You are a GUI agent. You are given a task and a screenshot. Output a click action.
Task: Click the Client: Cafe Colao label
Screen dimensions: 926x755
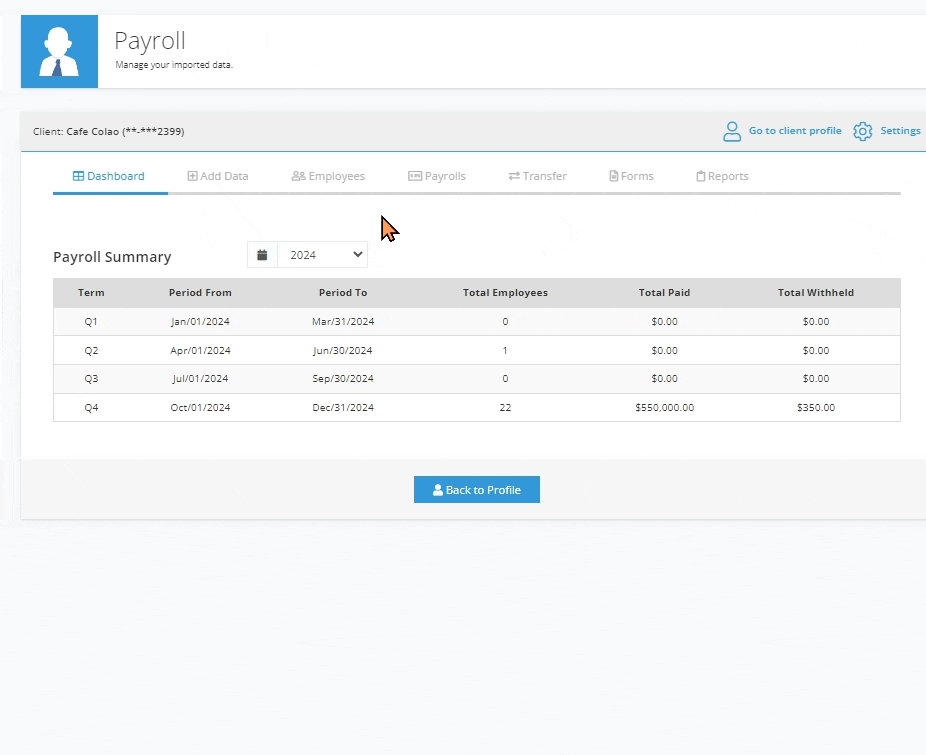click(109, 131)
